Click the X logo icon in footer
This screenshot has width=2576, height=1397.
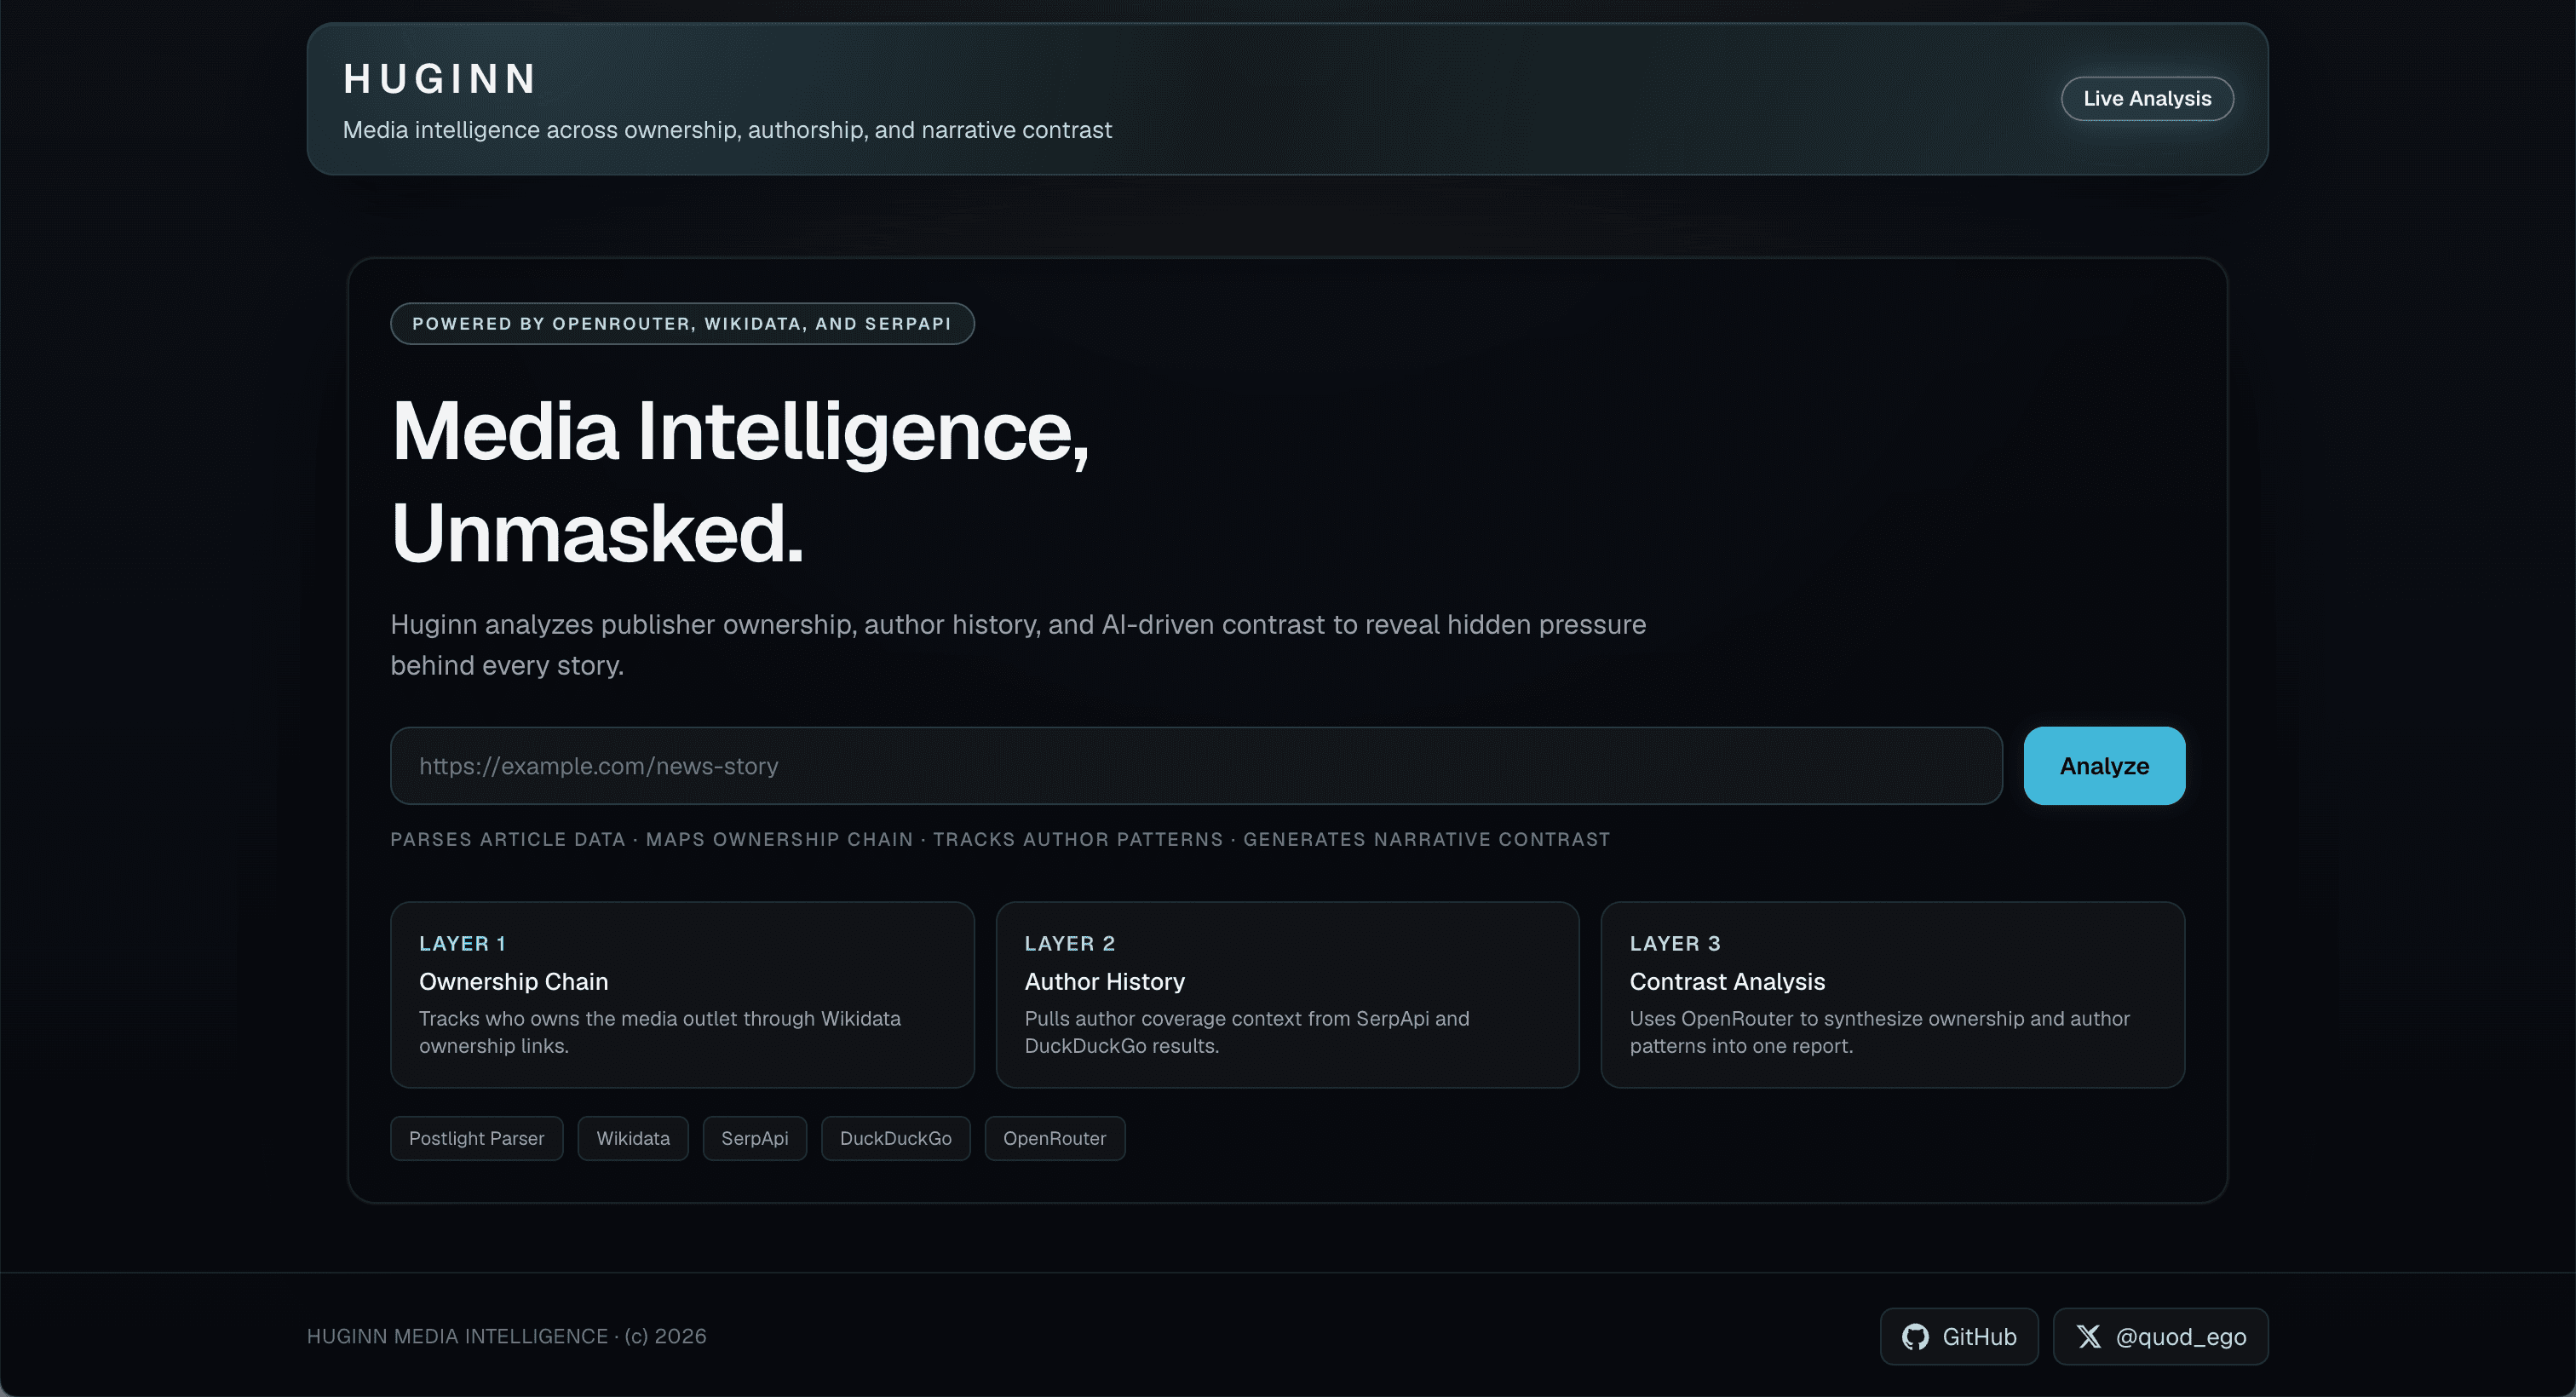point(2088,1336)
